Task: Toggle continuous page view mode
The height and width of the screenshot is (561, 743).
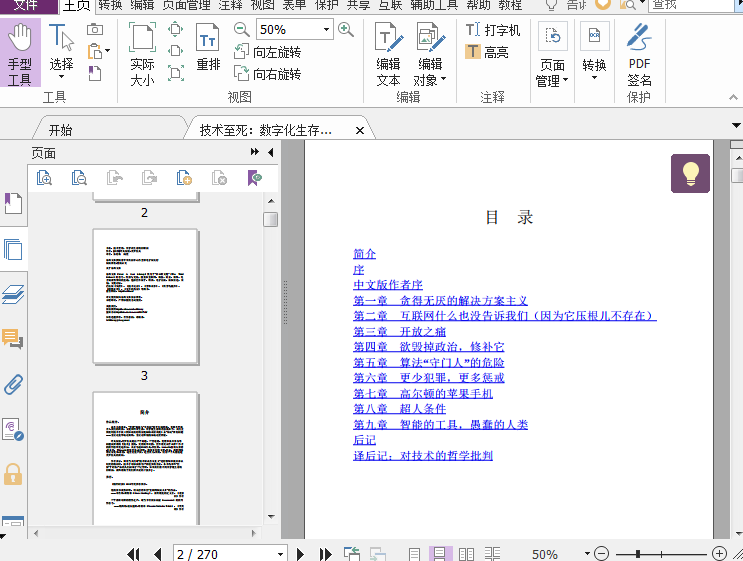Action: point(440,554)
